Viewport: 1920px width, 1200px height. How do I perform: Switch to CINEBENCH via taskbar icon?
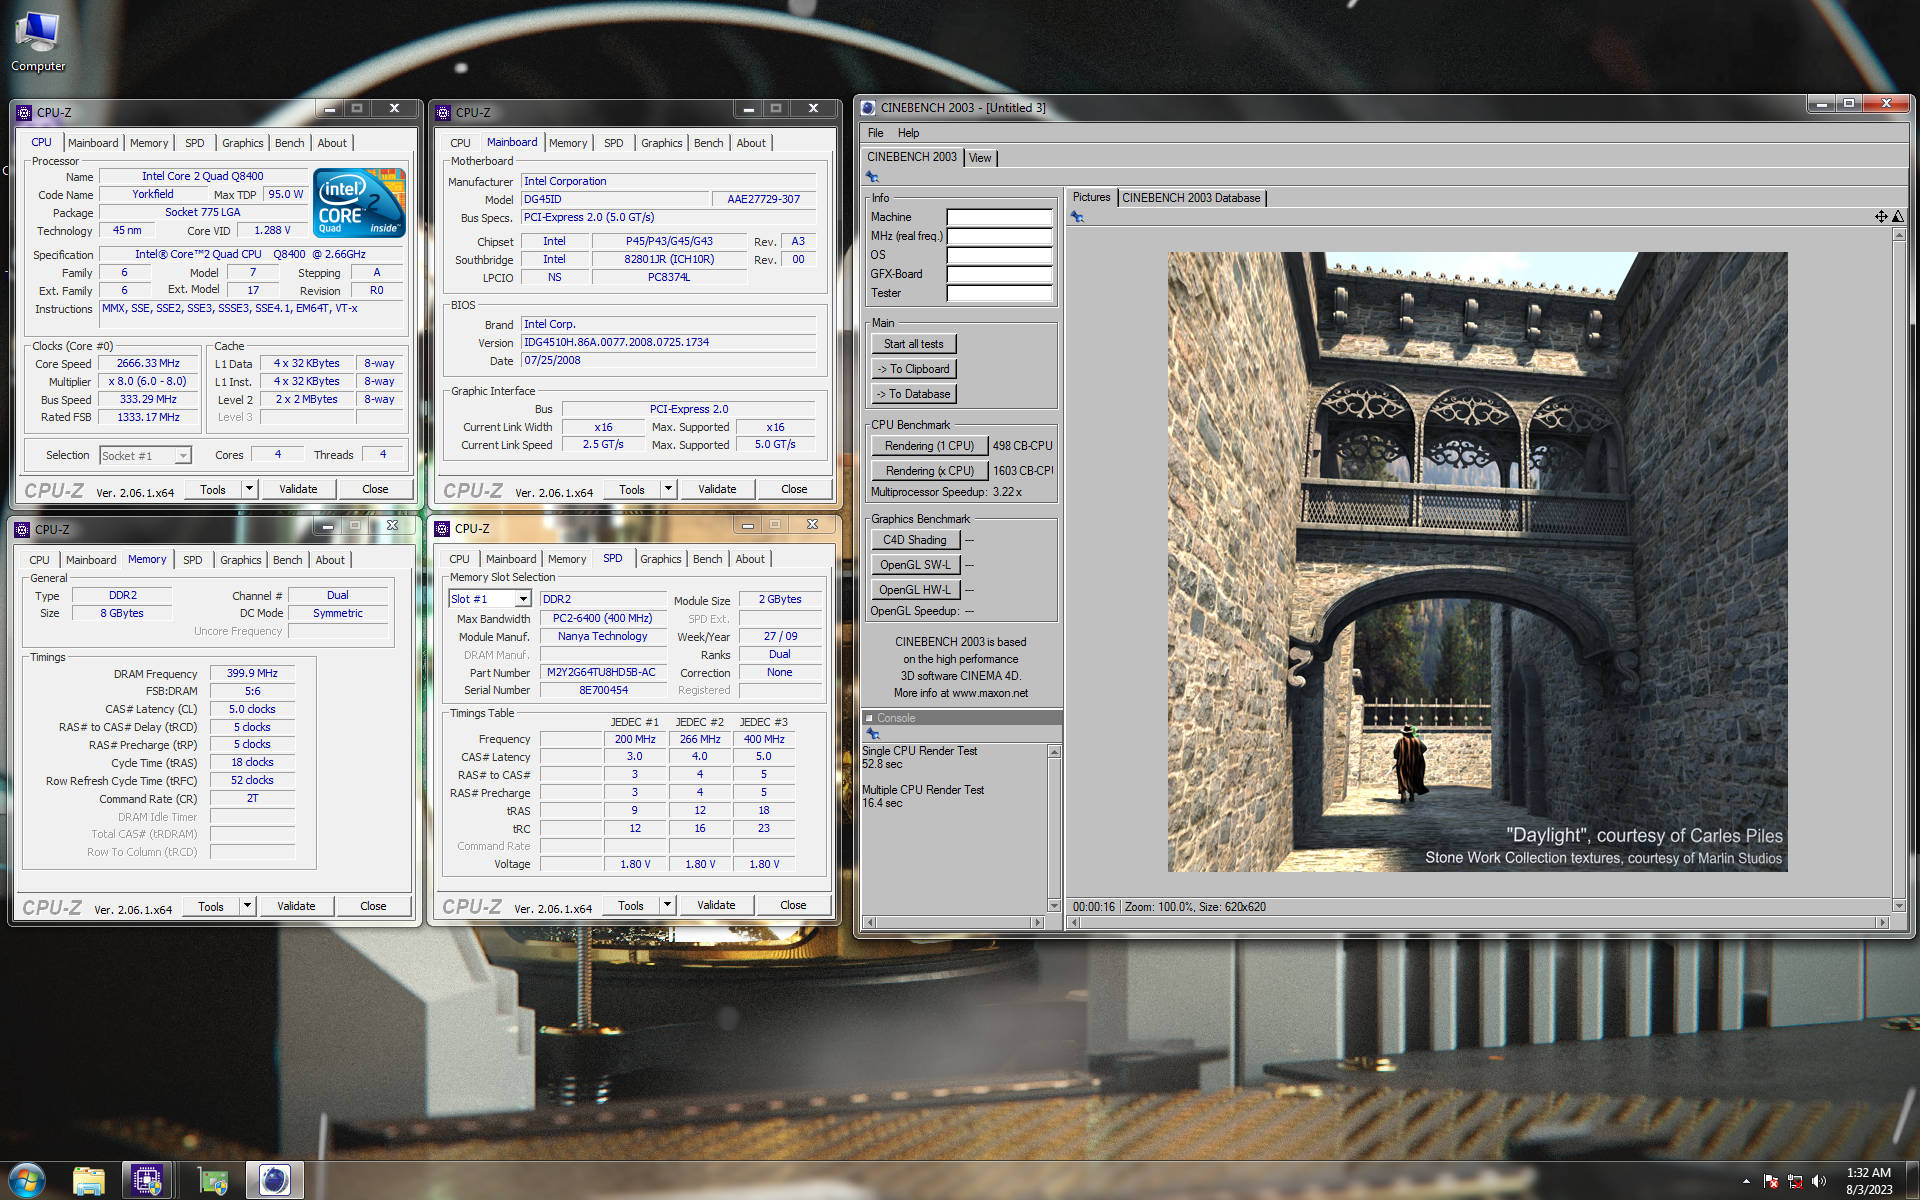274,1181
